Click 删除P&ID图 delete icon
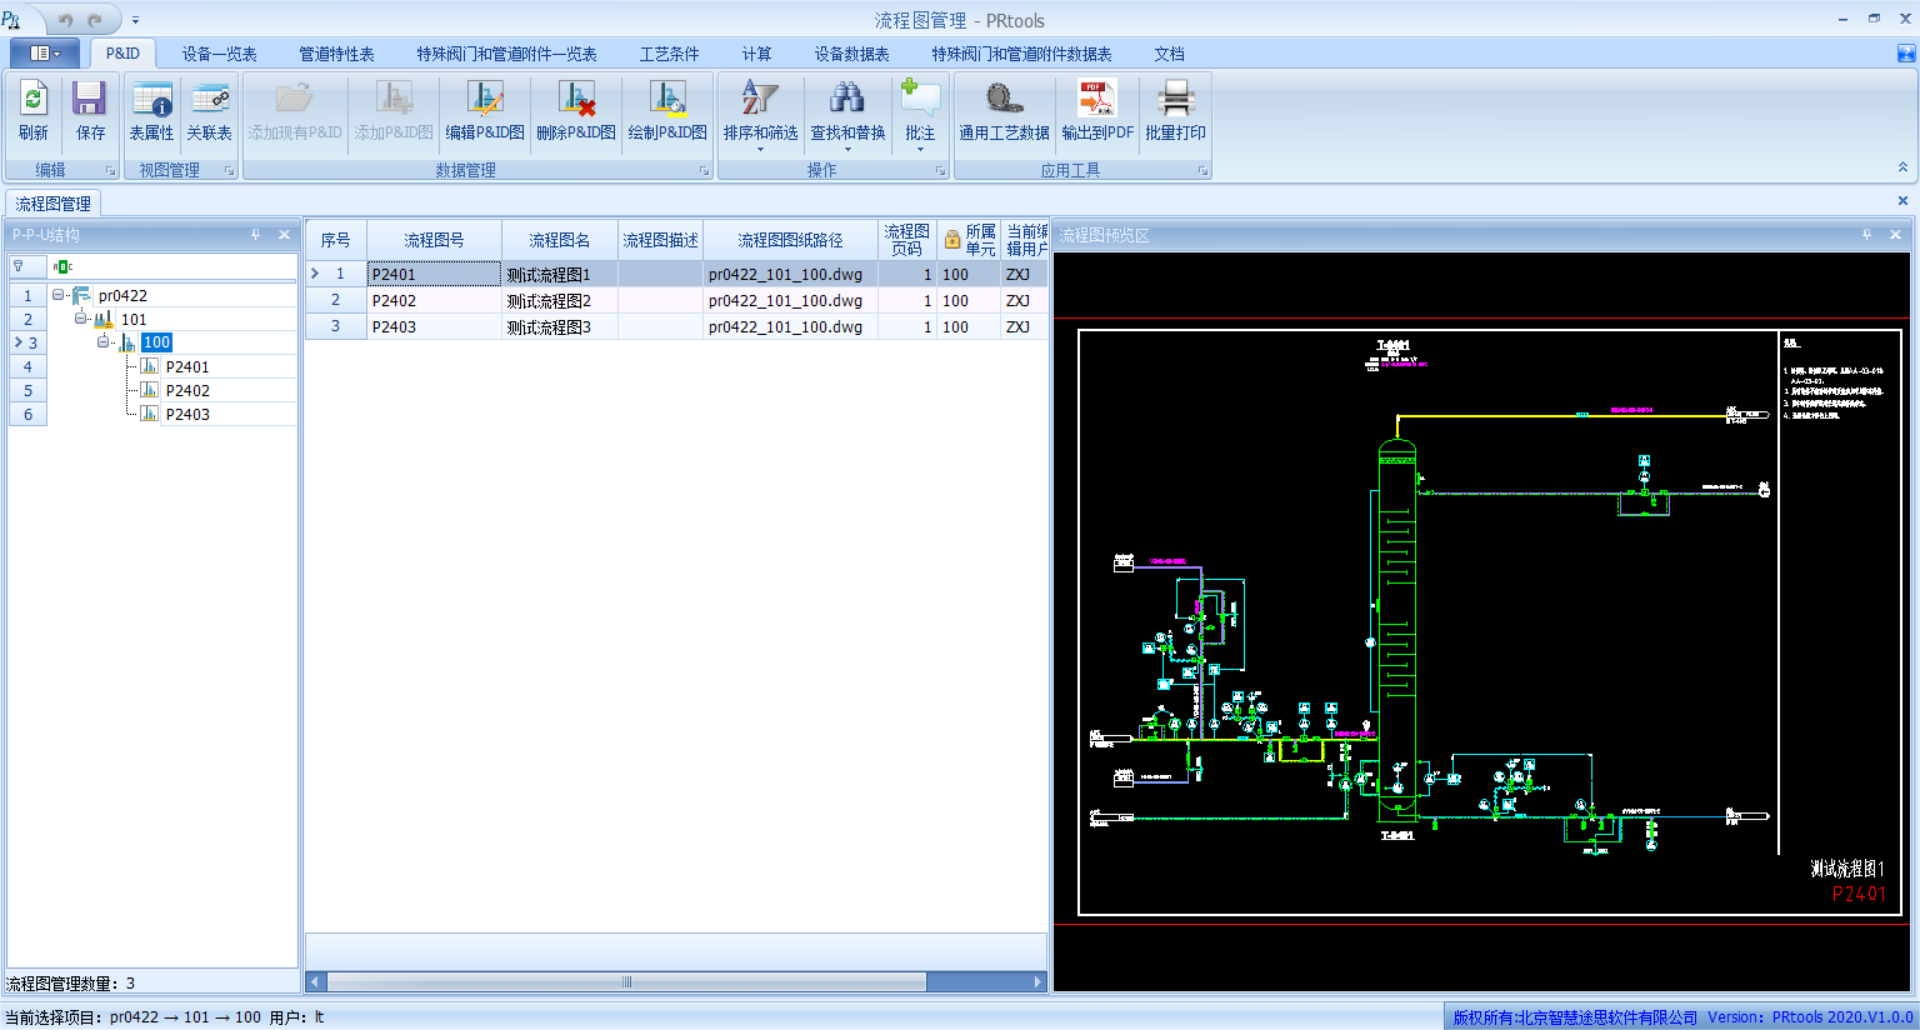The width and height of the screenshot is (1920, 1030). pyautogui.click(x=576, y=100)
